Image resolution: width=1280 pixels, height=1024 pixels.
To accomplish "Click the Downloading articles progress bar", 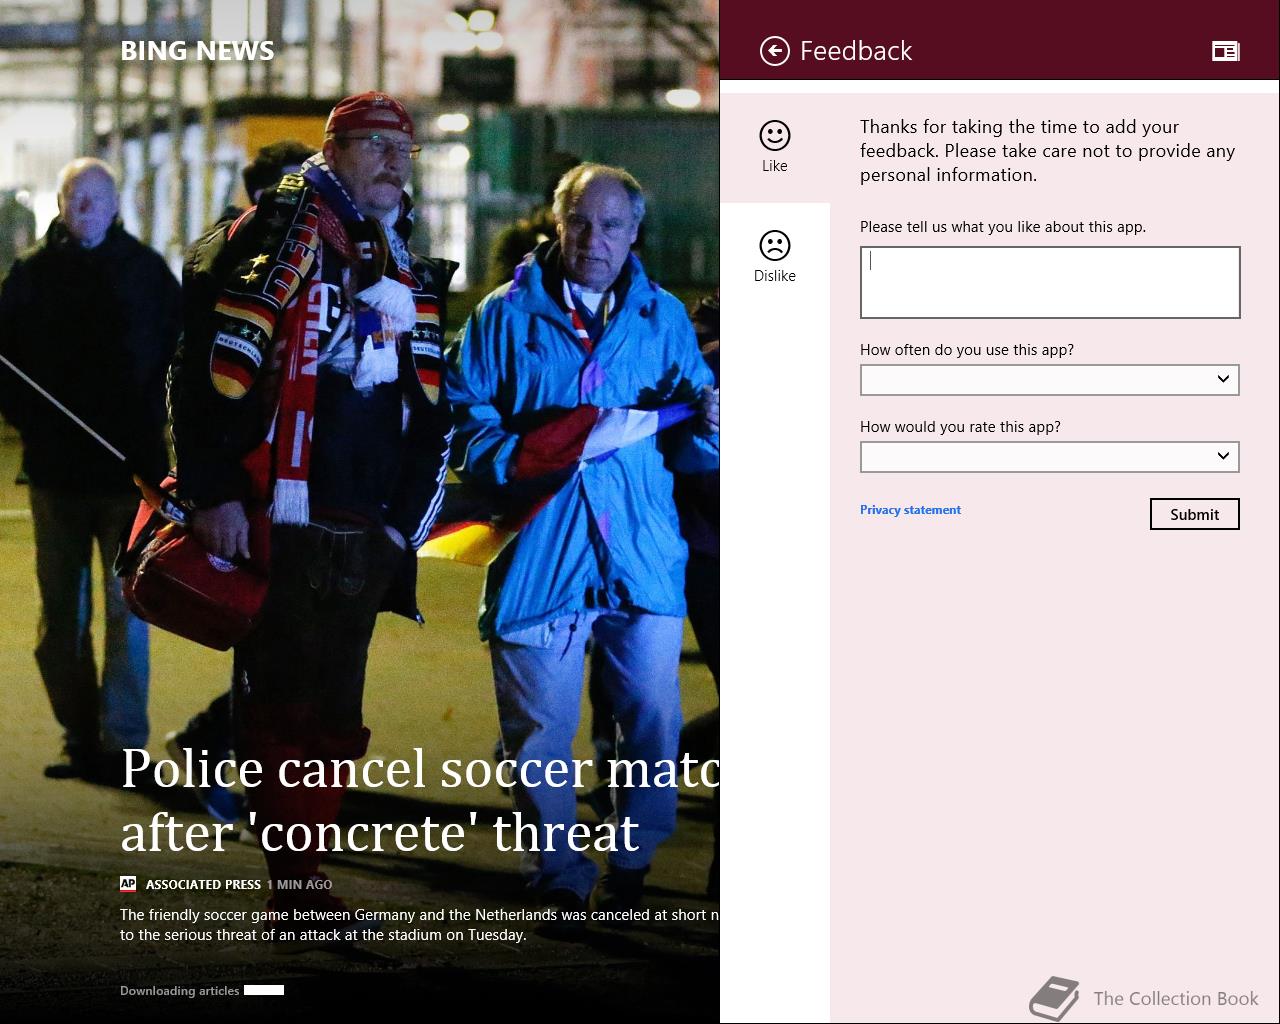I will point(264,990).
